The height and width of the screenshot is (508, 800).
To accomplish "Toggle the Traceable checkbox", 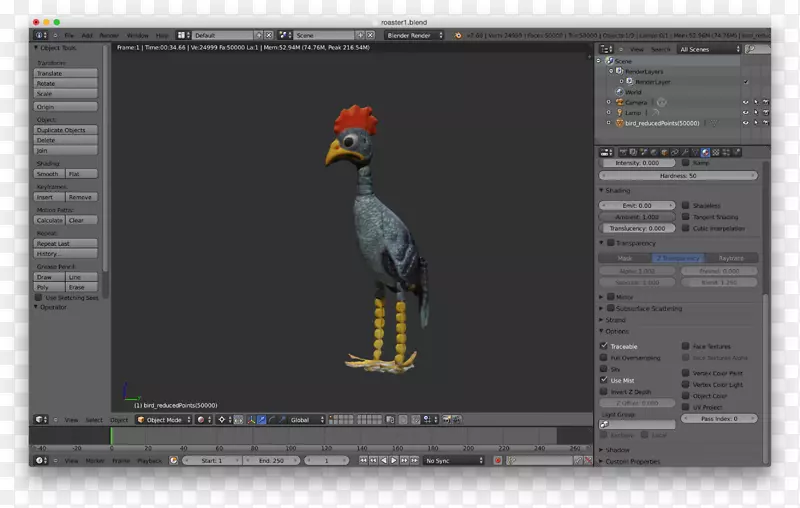I will pyautogui.click(x=604, y=346).
